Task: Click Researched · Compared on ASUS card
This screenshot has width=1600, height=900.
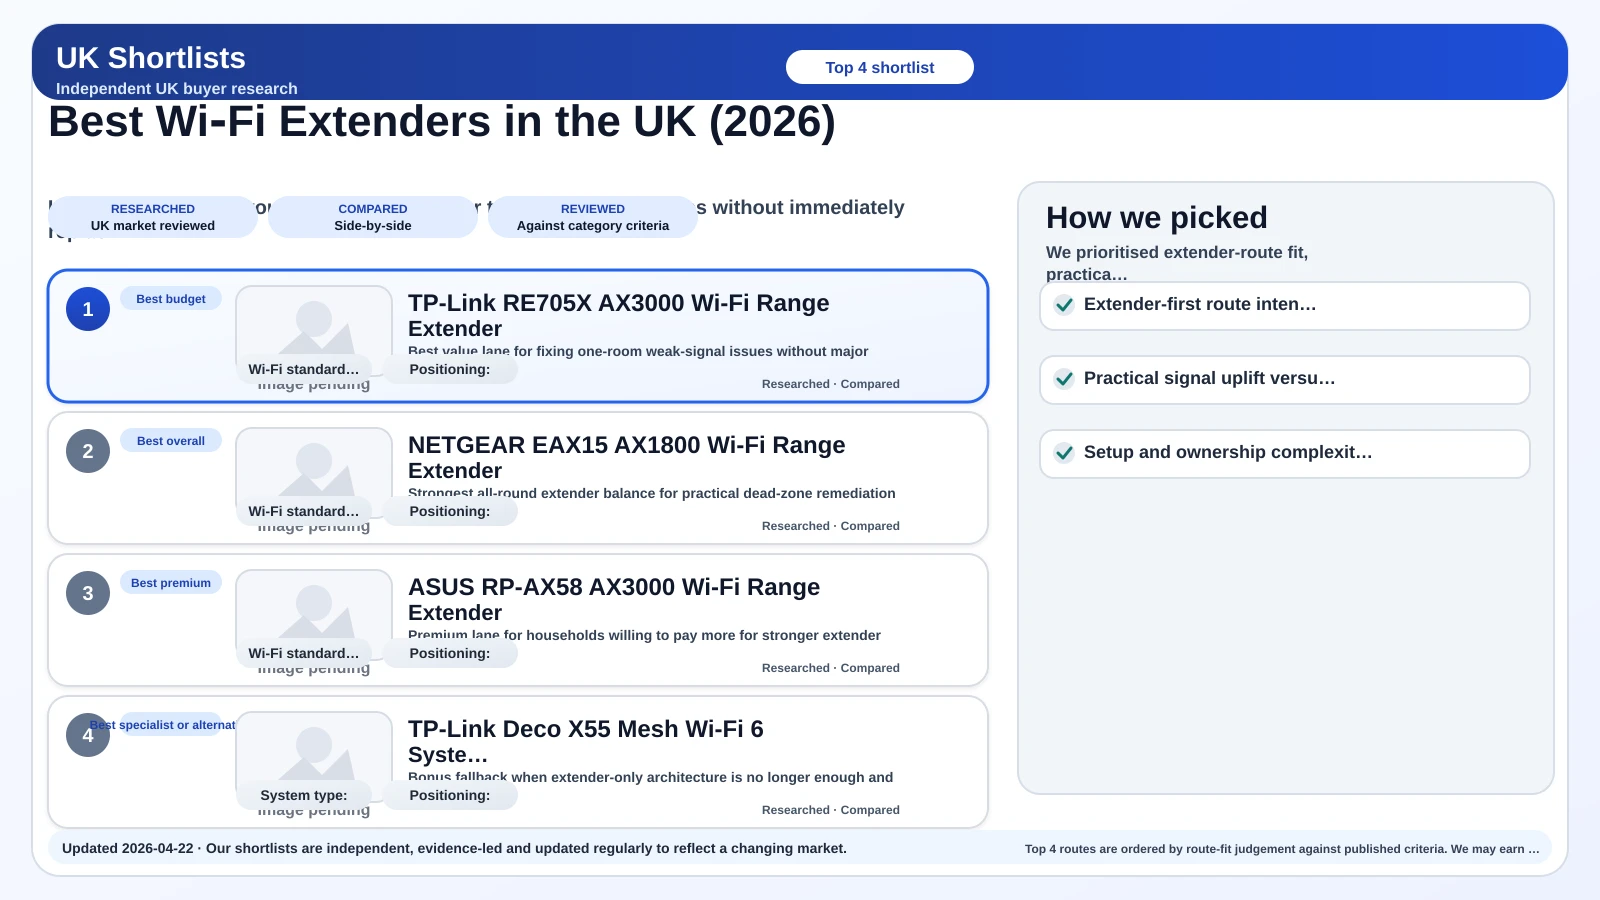Action: point(831,668)
